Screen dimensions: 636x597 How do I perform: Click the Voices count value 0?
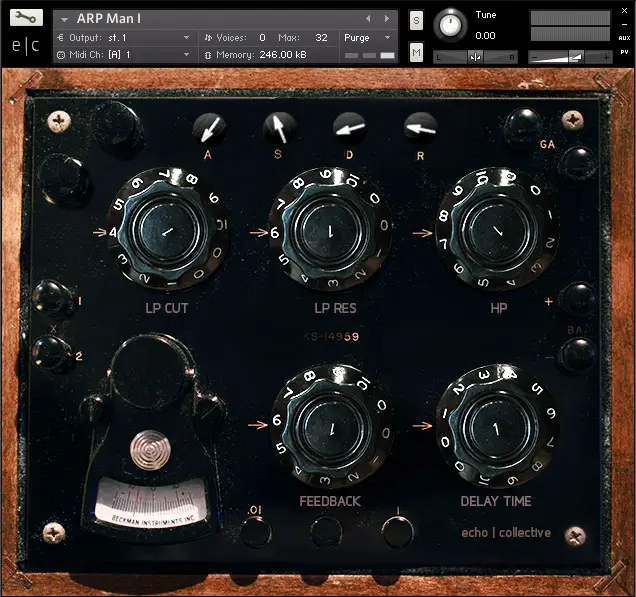(x=262, y=38)
